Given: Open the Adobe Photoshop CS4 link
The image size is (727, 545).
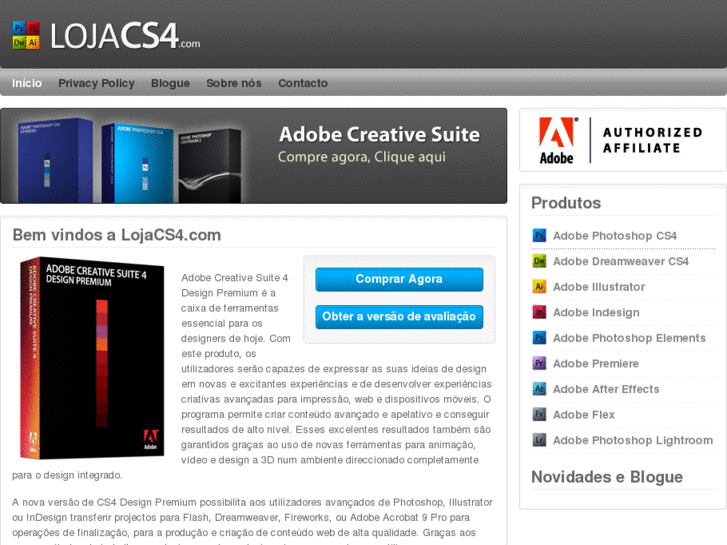Looking at the screenshot, I should point(615,236).
